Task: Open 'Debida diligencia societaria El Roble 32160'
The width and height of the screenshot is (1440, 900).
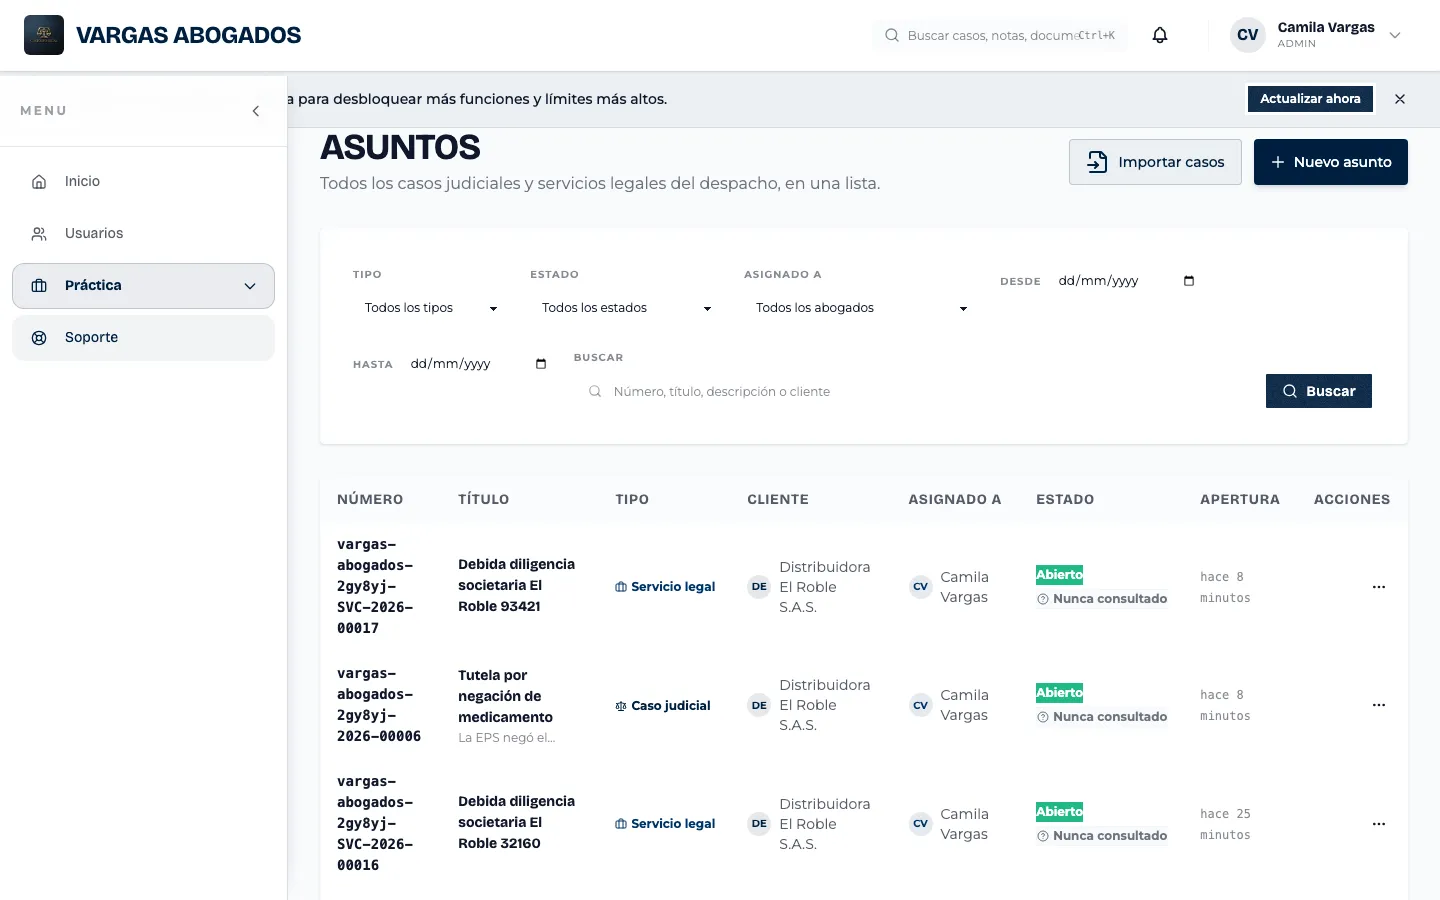Action: (516, 822)
